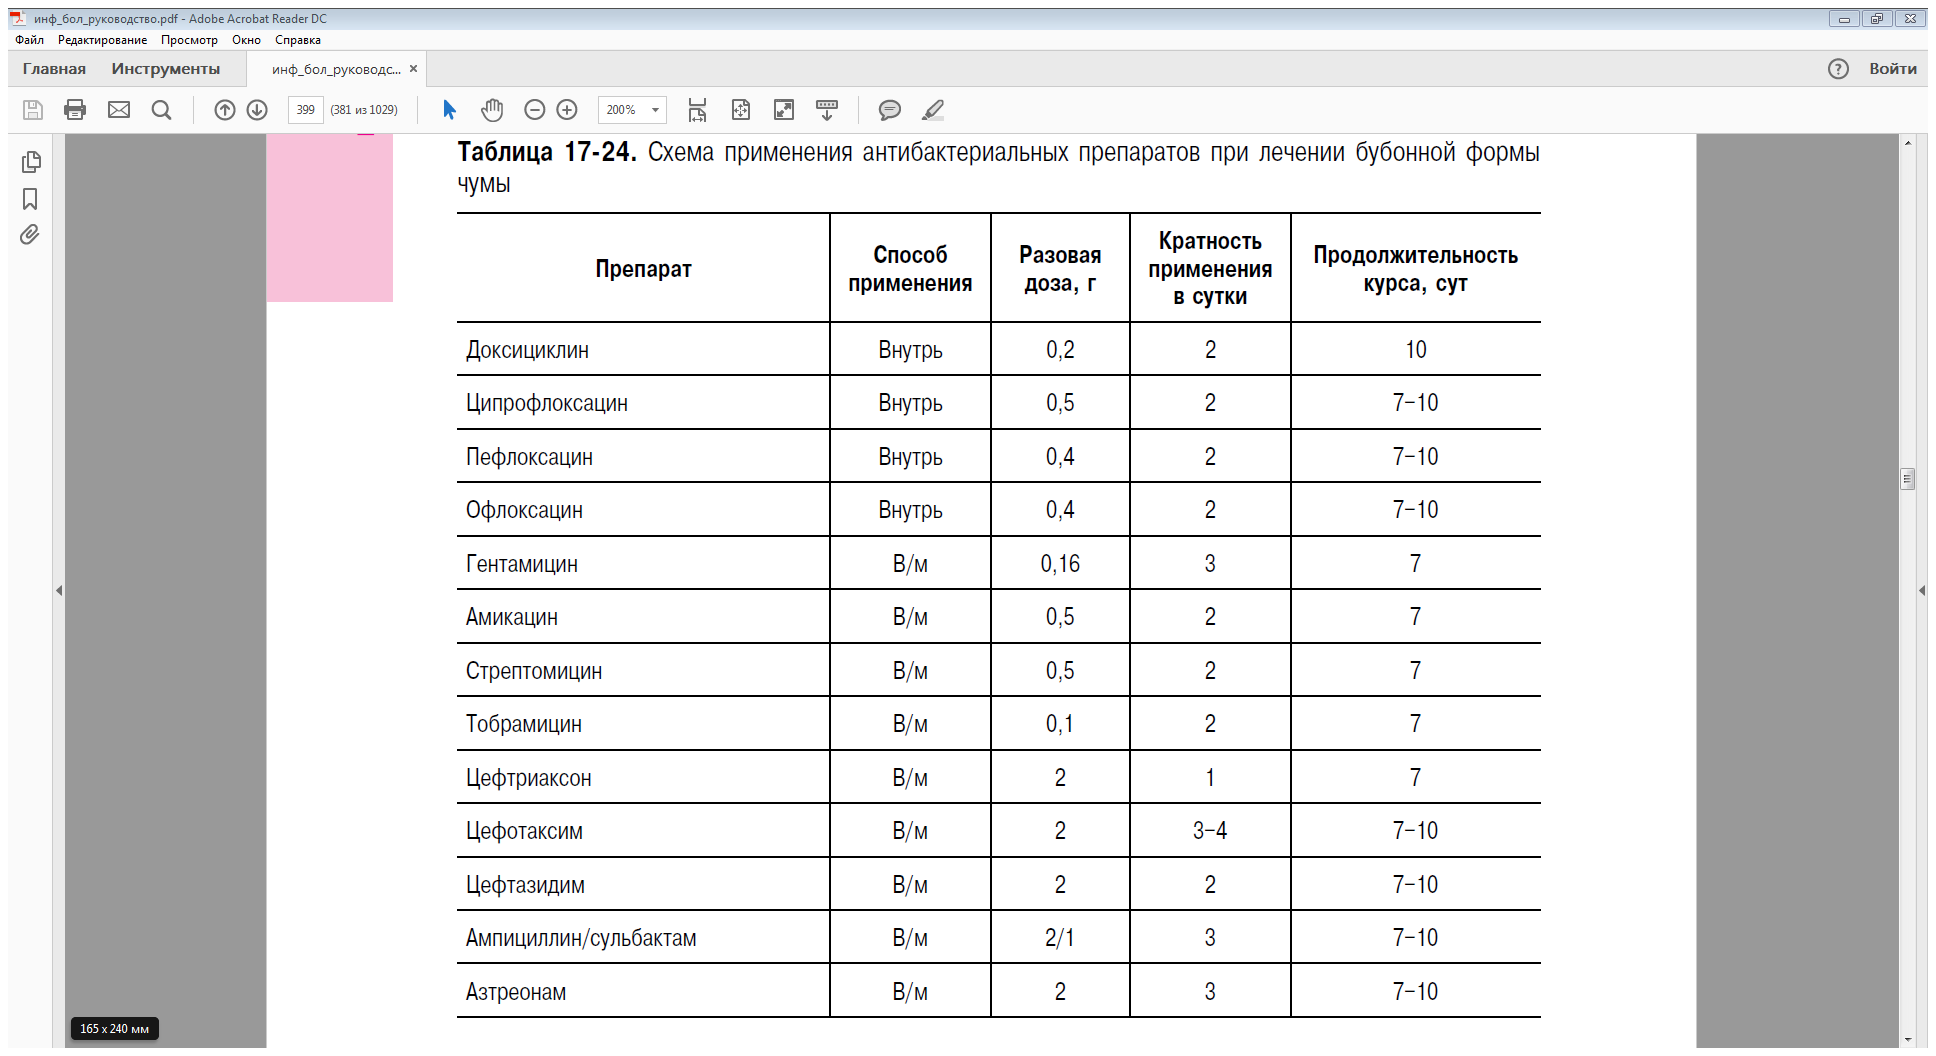1936x1056 pixels.
Task: Close the инф_бол_руководс... document tab
Action: tap(413, 69)
